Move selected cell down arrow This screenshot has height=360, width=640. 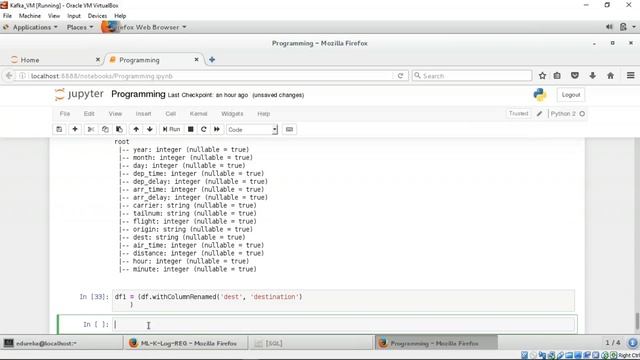(x=150, y=129)
